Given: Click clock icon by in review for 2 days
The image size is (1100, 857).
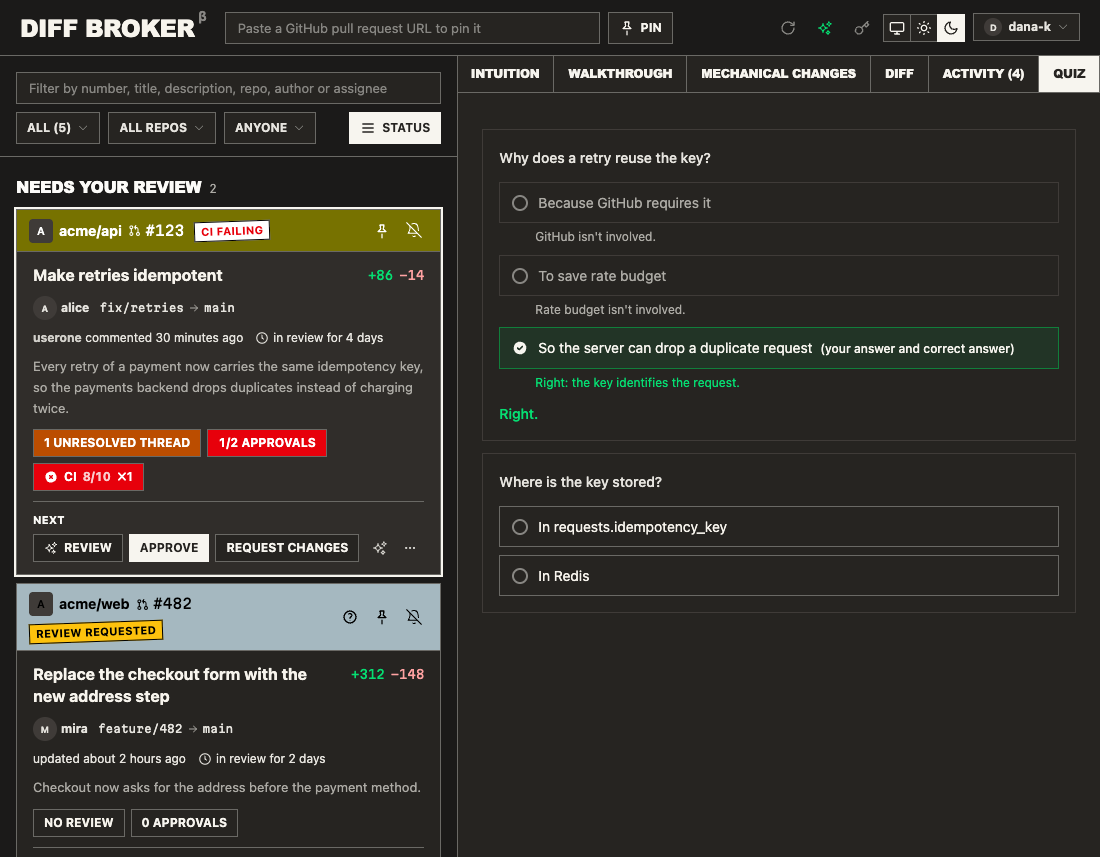Looking at the screenshot, I should click(x=205, y=759).
